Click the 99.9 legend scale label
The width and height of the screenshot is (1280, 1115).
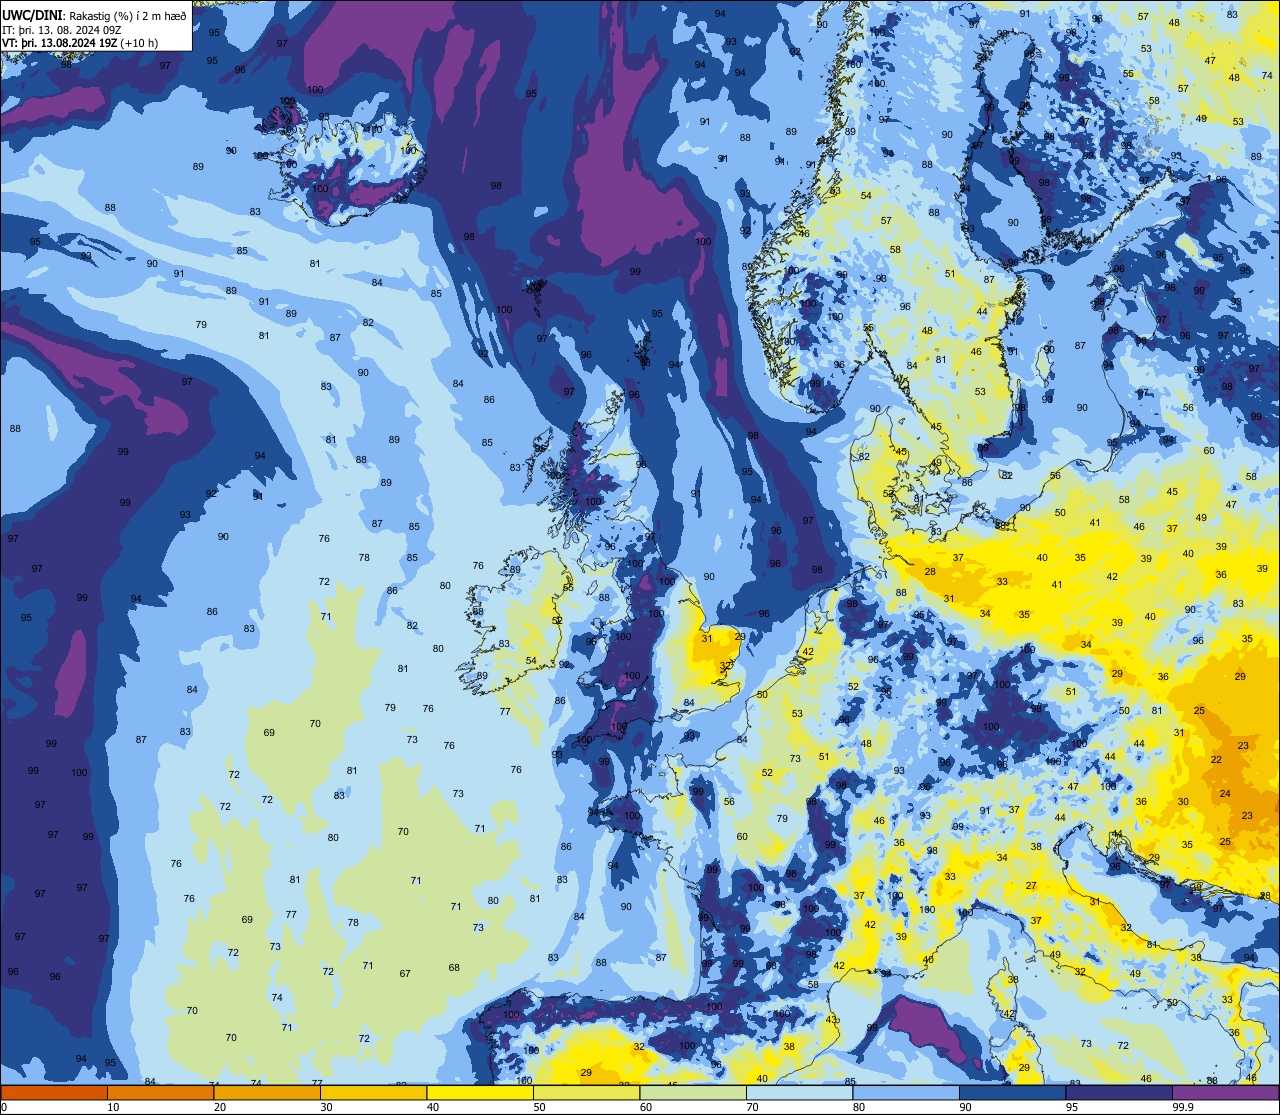pos(1184,1107)
